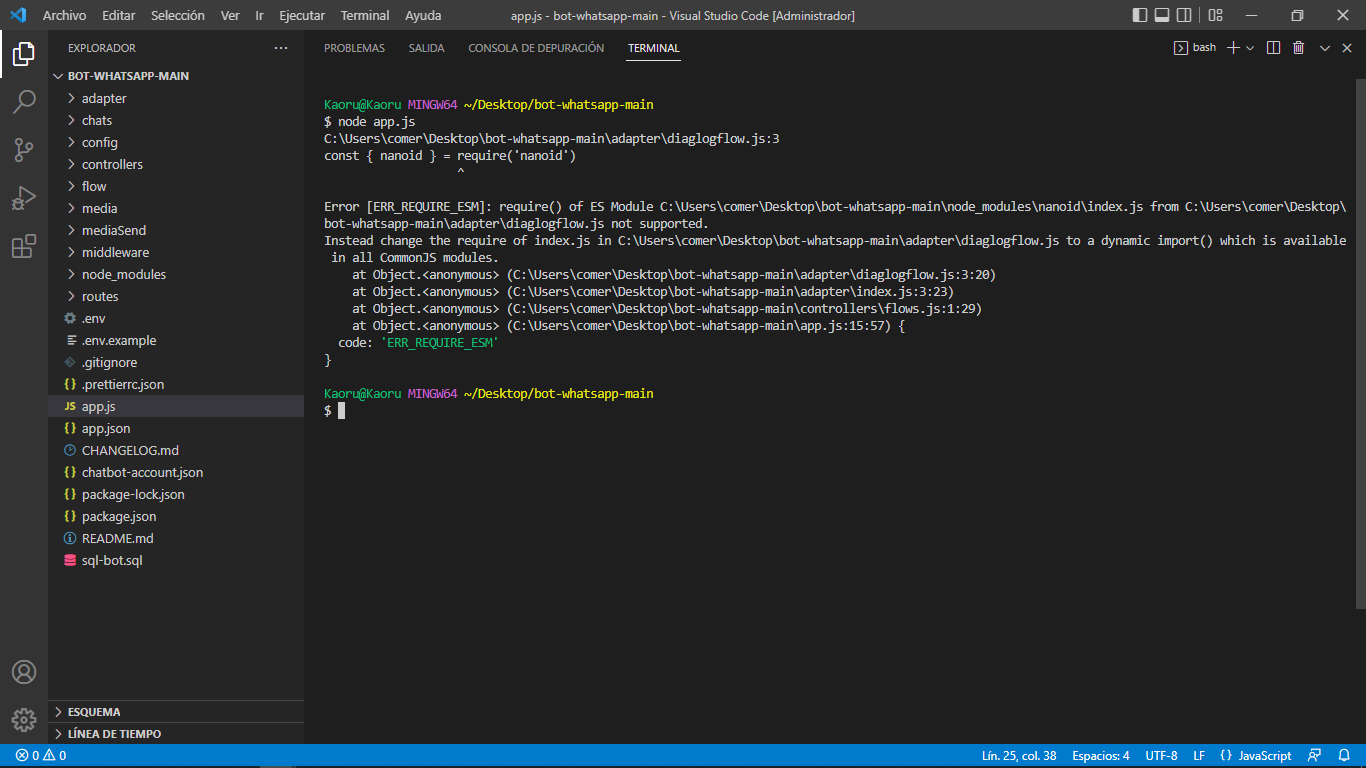The image size is (1366, 768).
Task: Open the Ejecutar menu
Action: [x=302, y=15]
